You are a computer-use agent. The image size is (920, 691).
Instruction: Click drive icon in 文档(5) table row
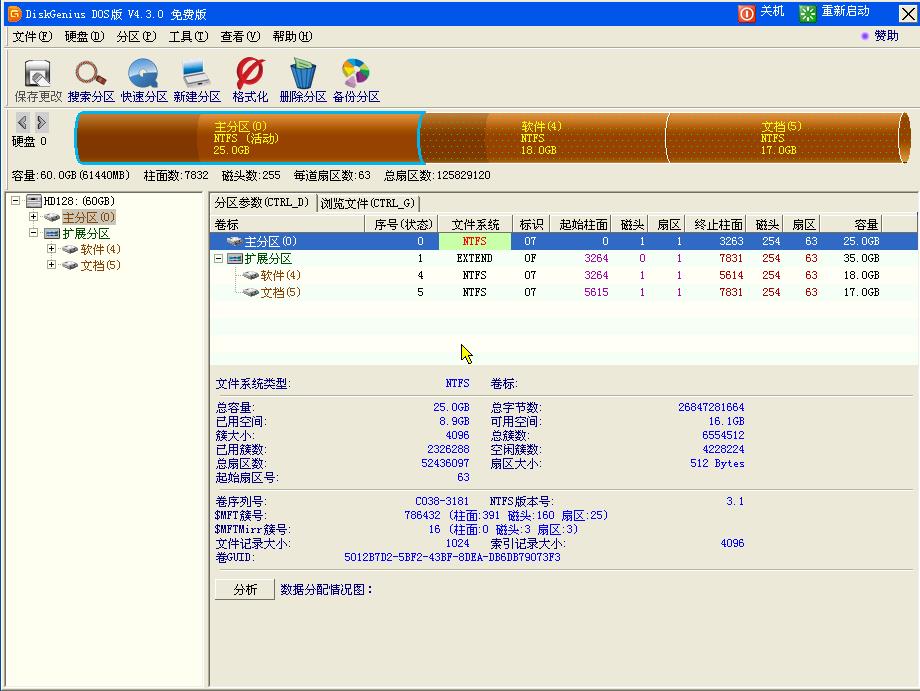(251, 292)
